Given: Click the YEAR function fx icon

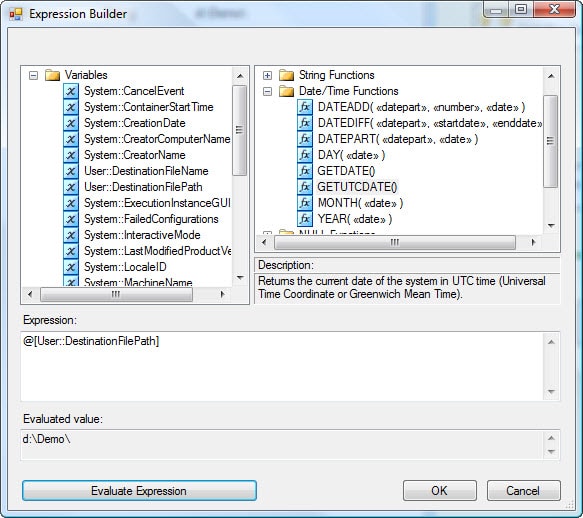Looking at the screenshot, I should [305, 219].
